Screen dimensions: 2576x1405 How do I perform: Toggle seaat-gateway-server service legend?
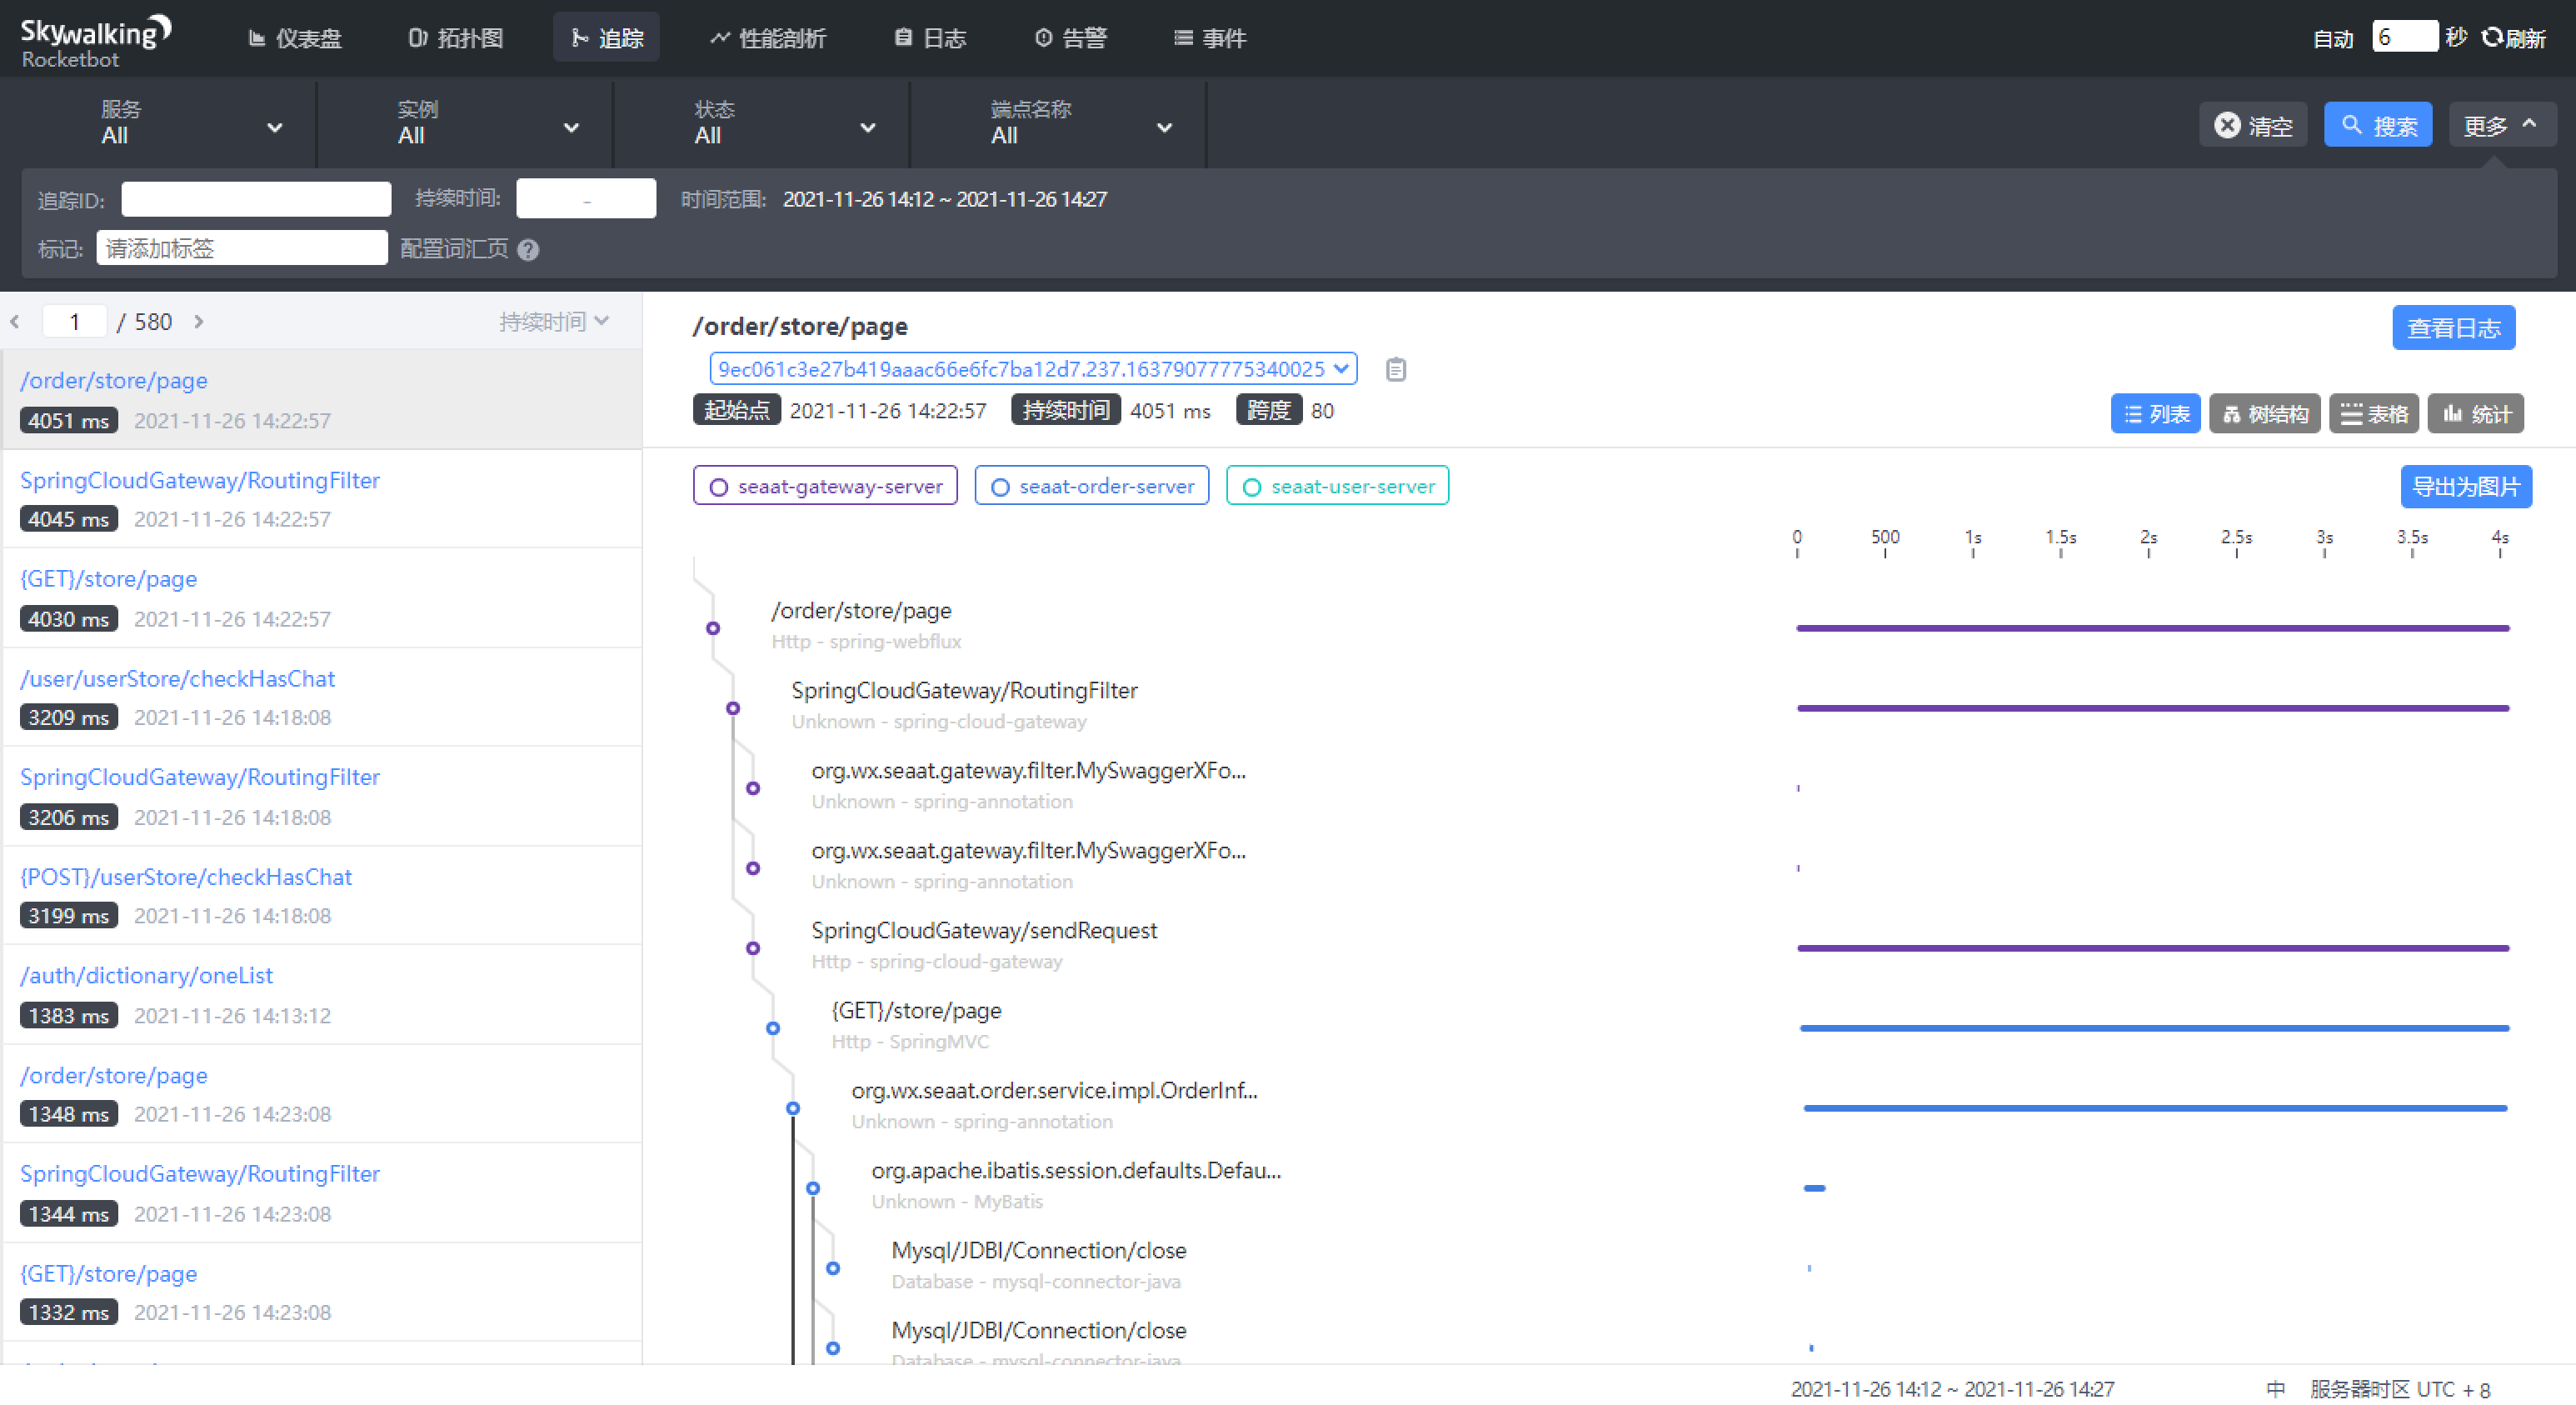(x=825, y=486)
